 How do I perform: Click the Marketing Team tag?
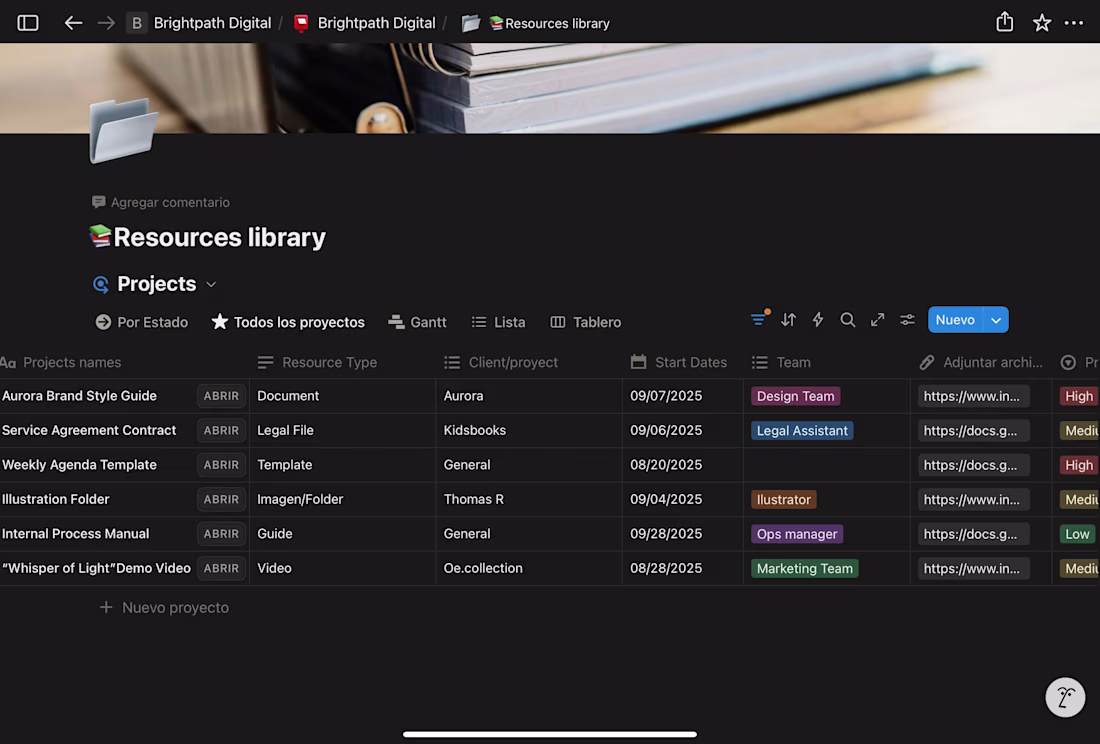(805, 568)
